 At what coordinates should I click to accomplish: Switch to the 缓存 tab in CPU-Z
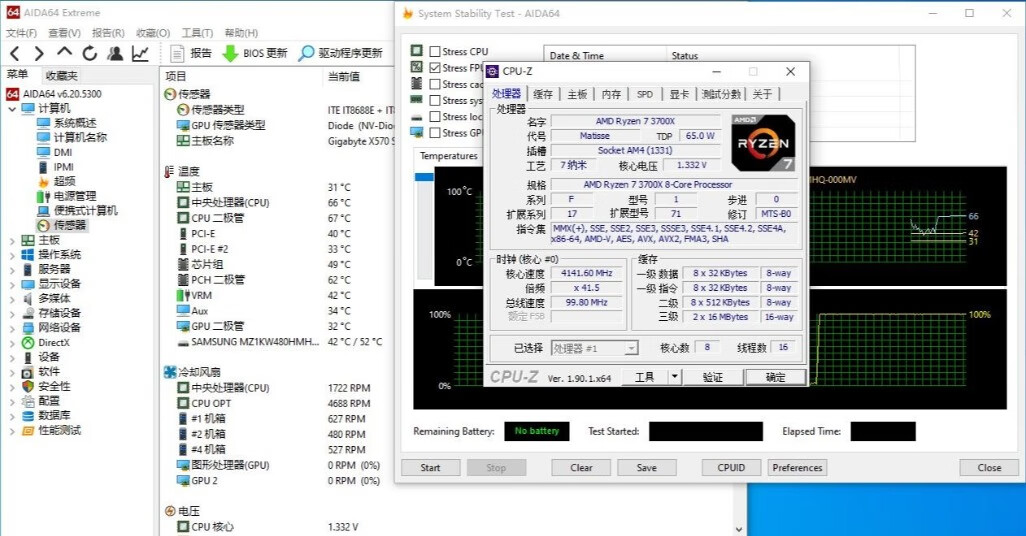coord(543,94)
